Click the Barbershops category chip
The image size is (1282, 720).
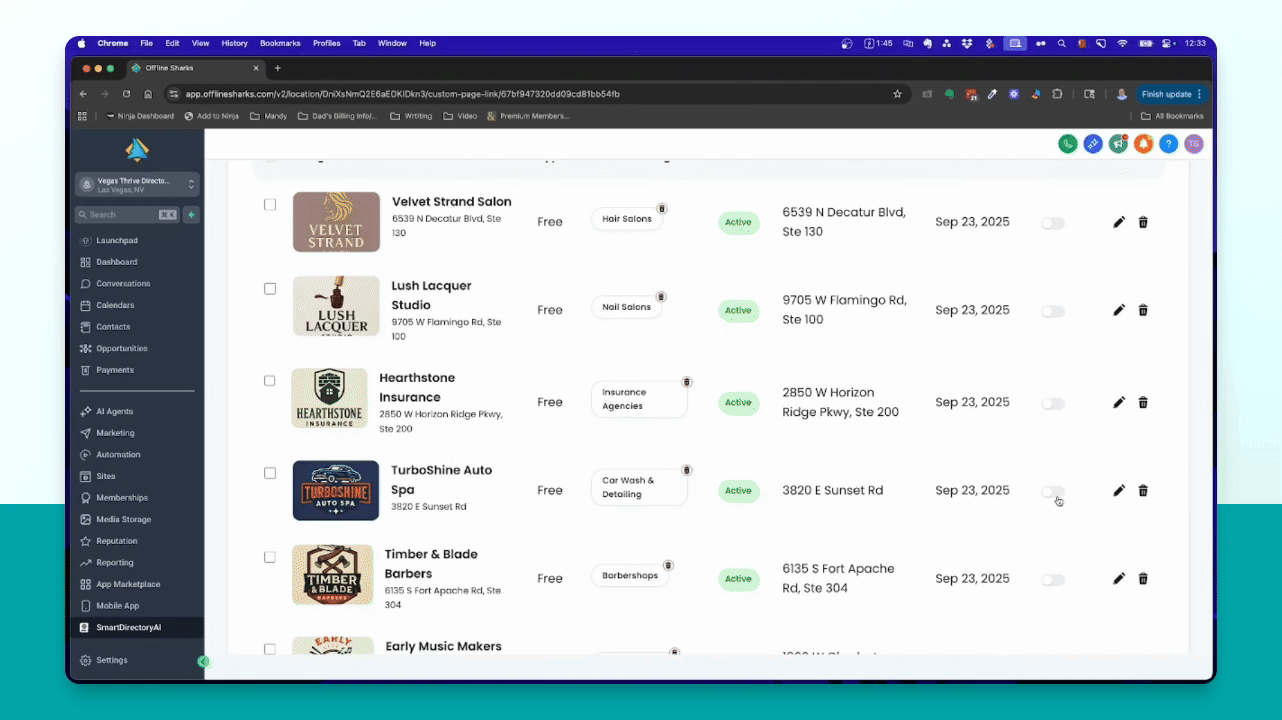(630, 576)
